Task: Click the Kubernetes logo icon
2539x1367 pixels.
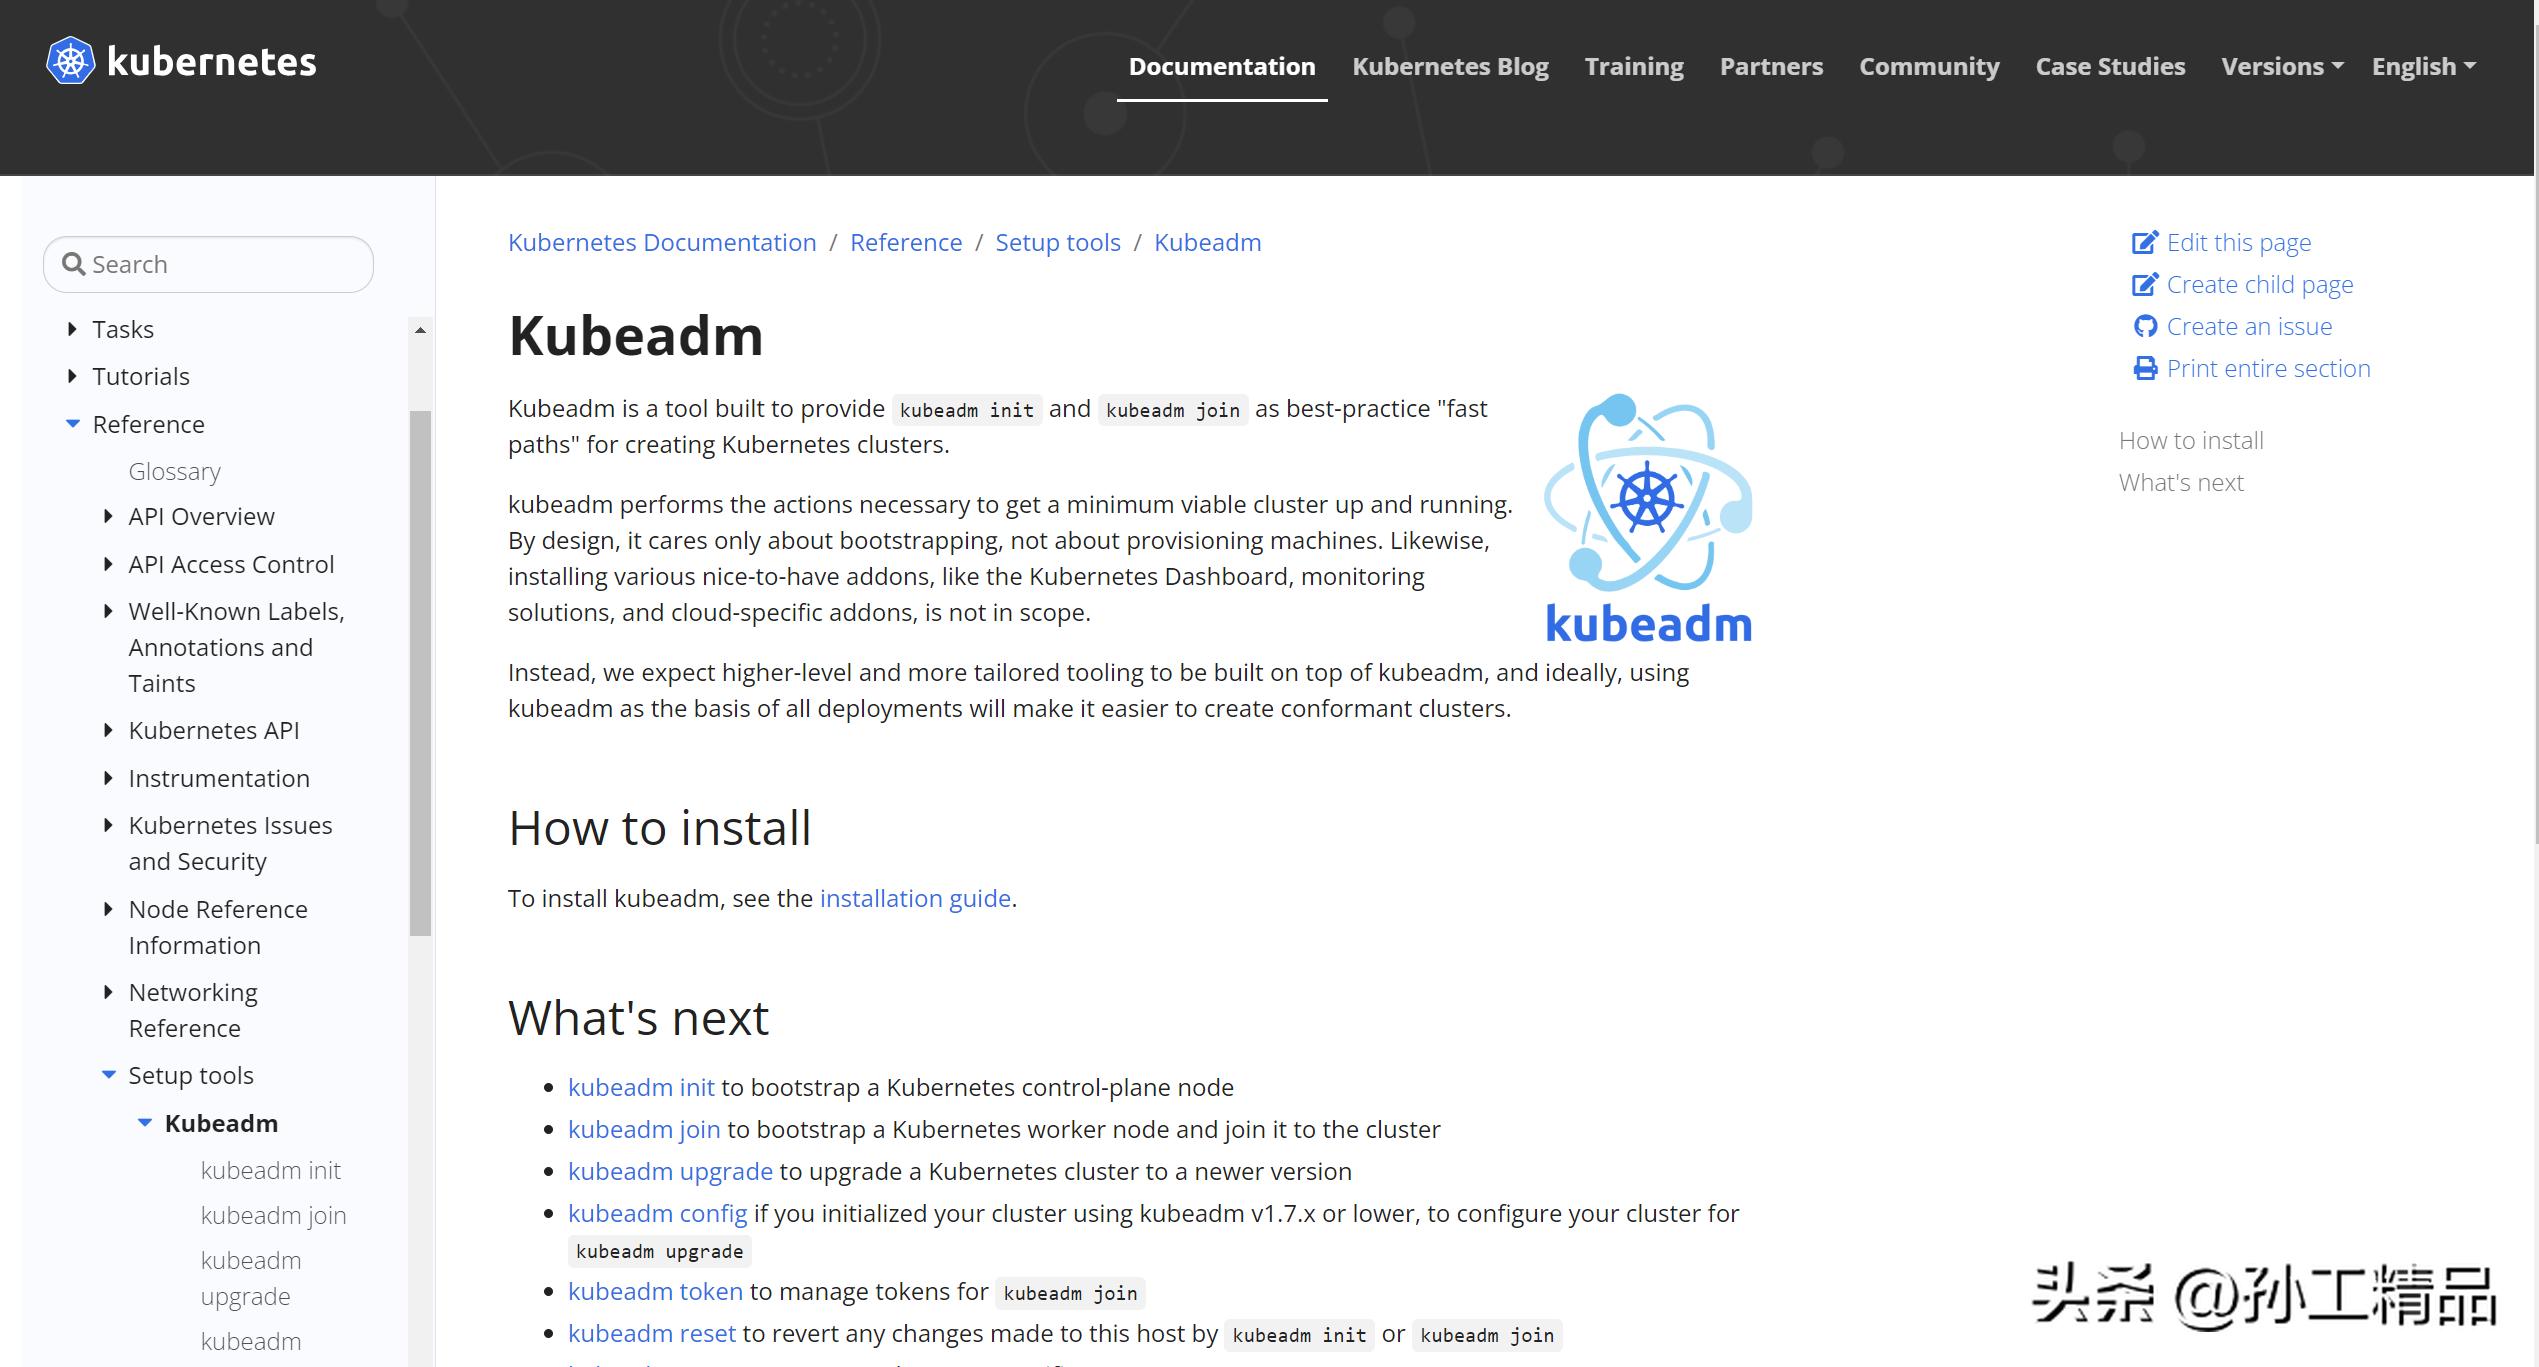Action: coord(69,61)
